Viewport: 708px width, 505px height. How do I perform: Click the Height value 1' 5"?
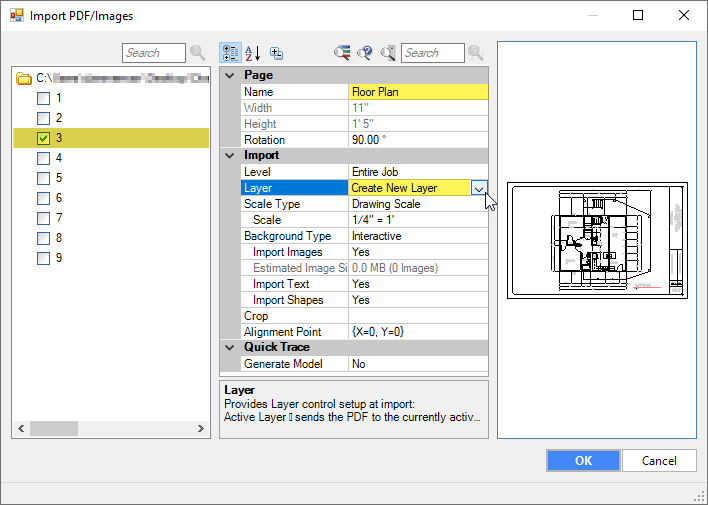pyautogui.click(x=418, y=124)
